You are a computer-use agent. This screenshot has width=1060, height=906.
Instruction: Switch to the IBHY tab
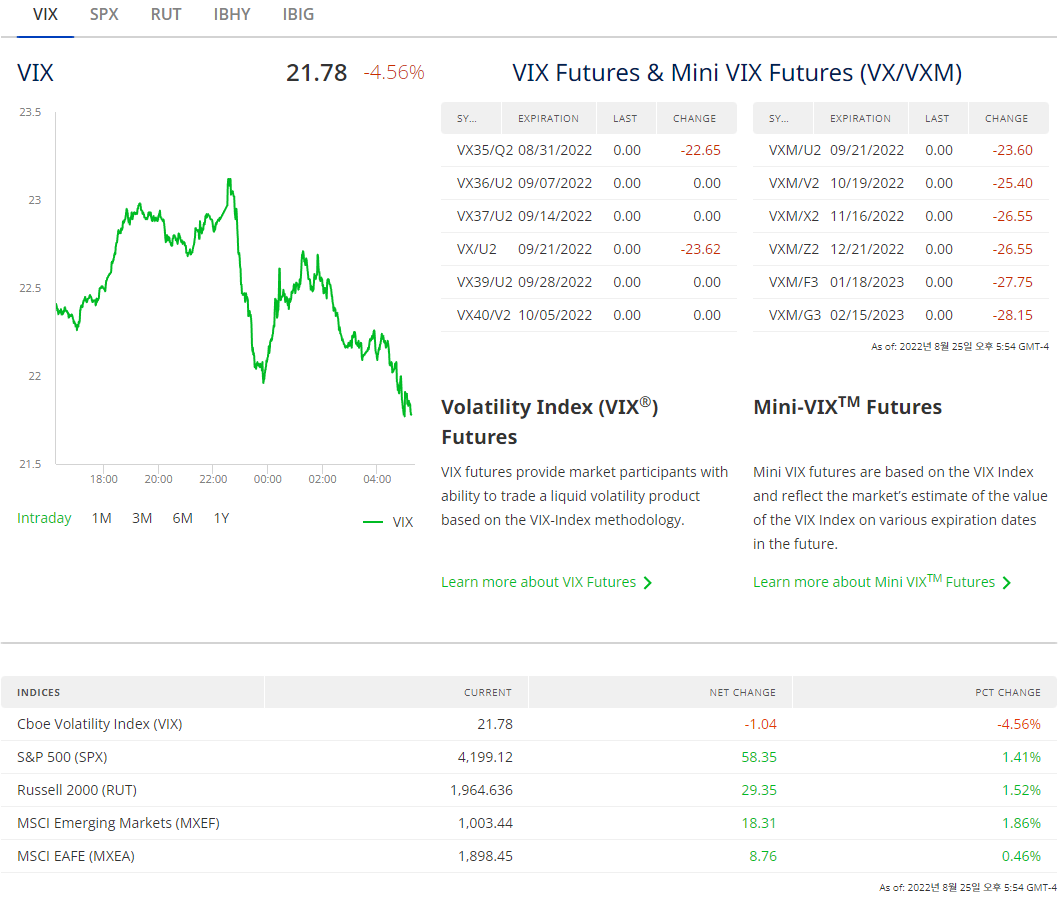(x=232, y=14)
